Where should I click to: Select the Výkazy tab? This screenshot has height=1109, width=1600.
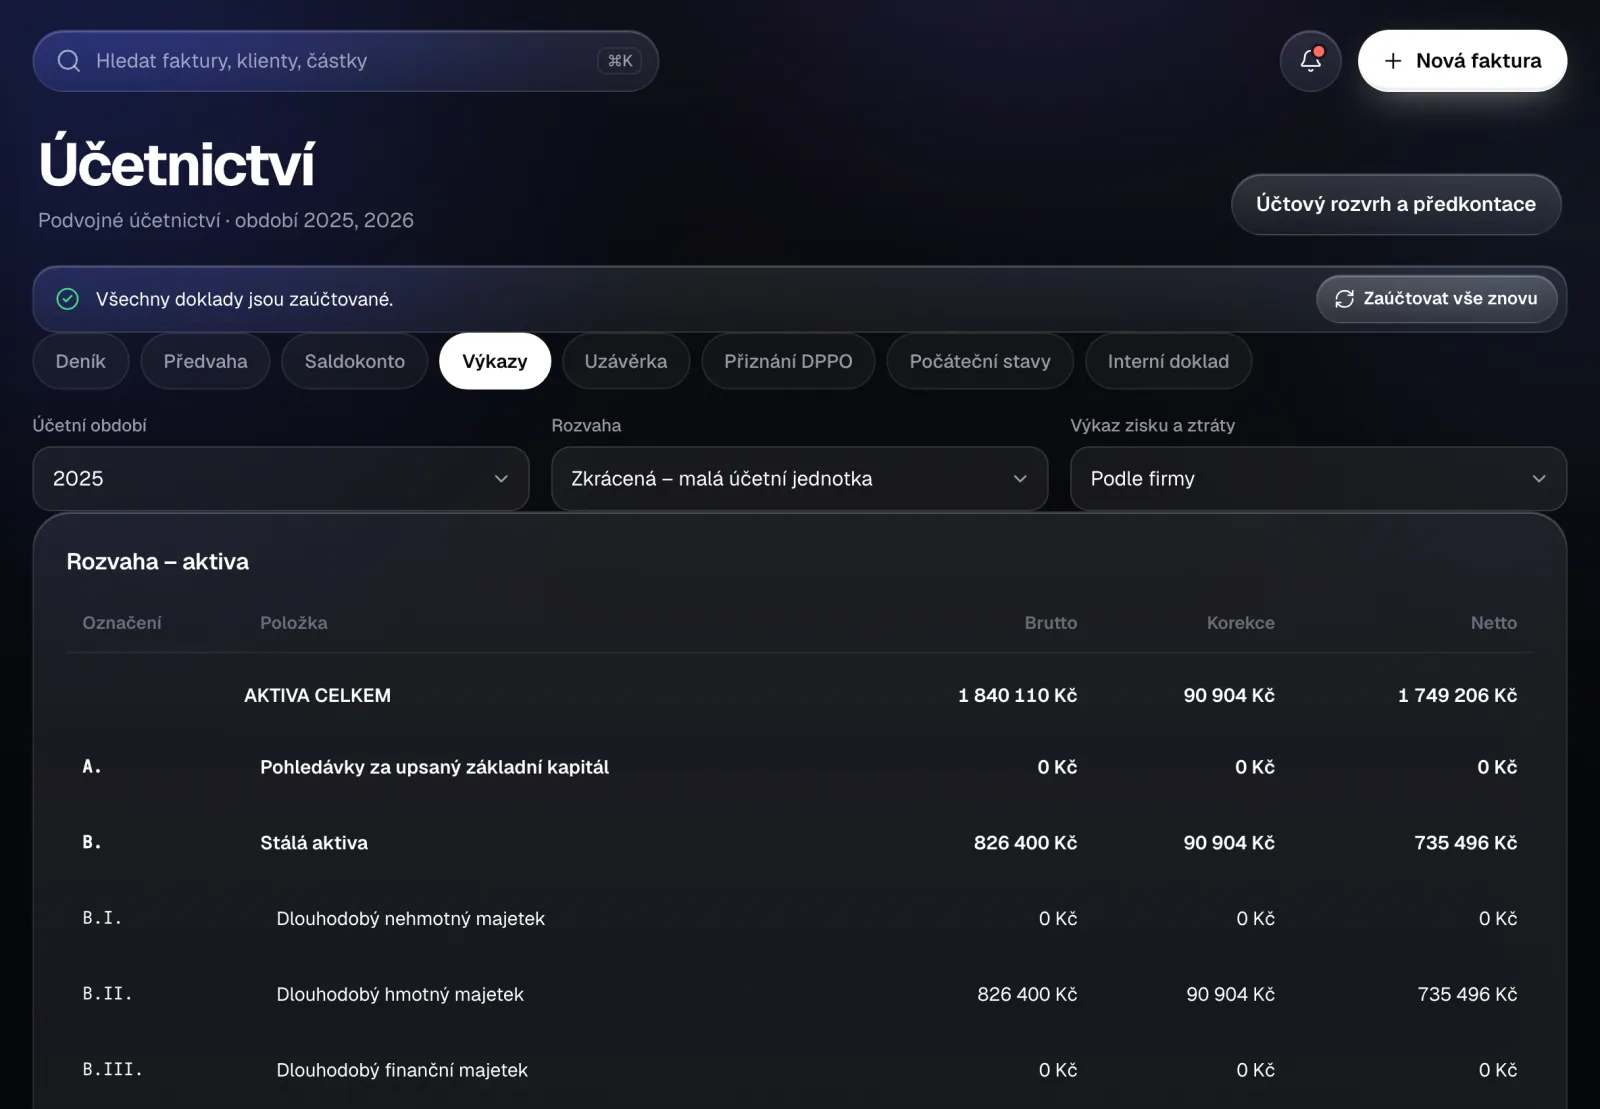[x=495, y=361]
